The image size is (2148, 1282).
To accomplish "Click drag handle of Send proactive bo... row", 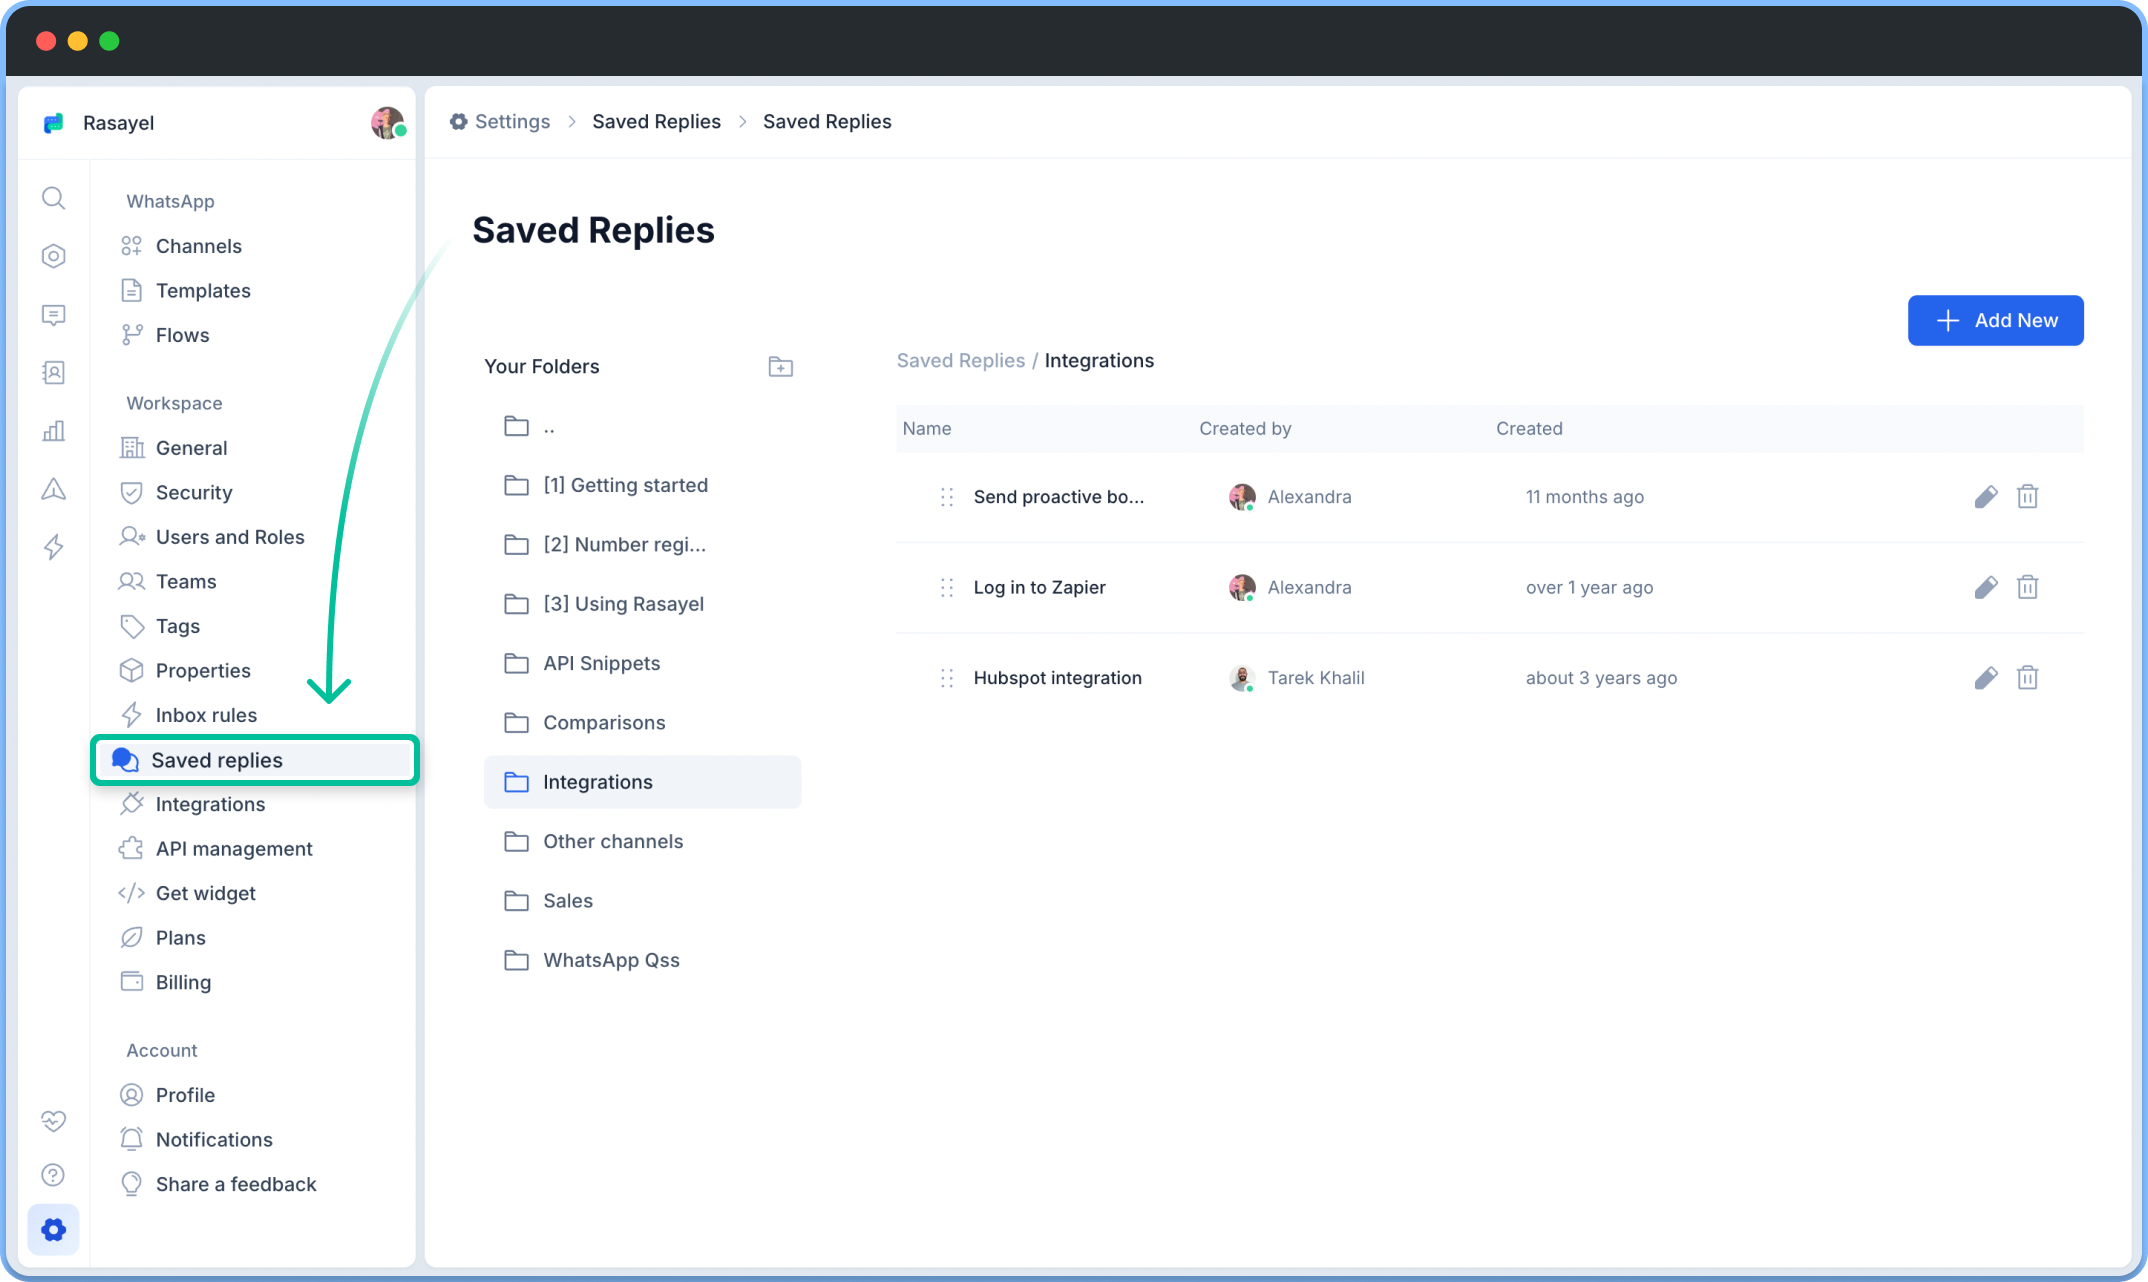I will (x=946, y=497).
